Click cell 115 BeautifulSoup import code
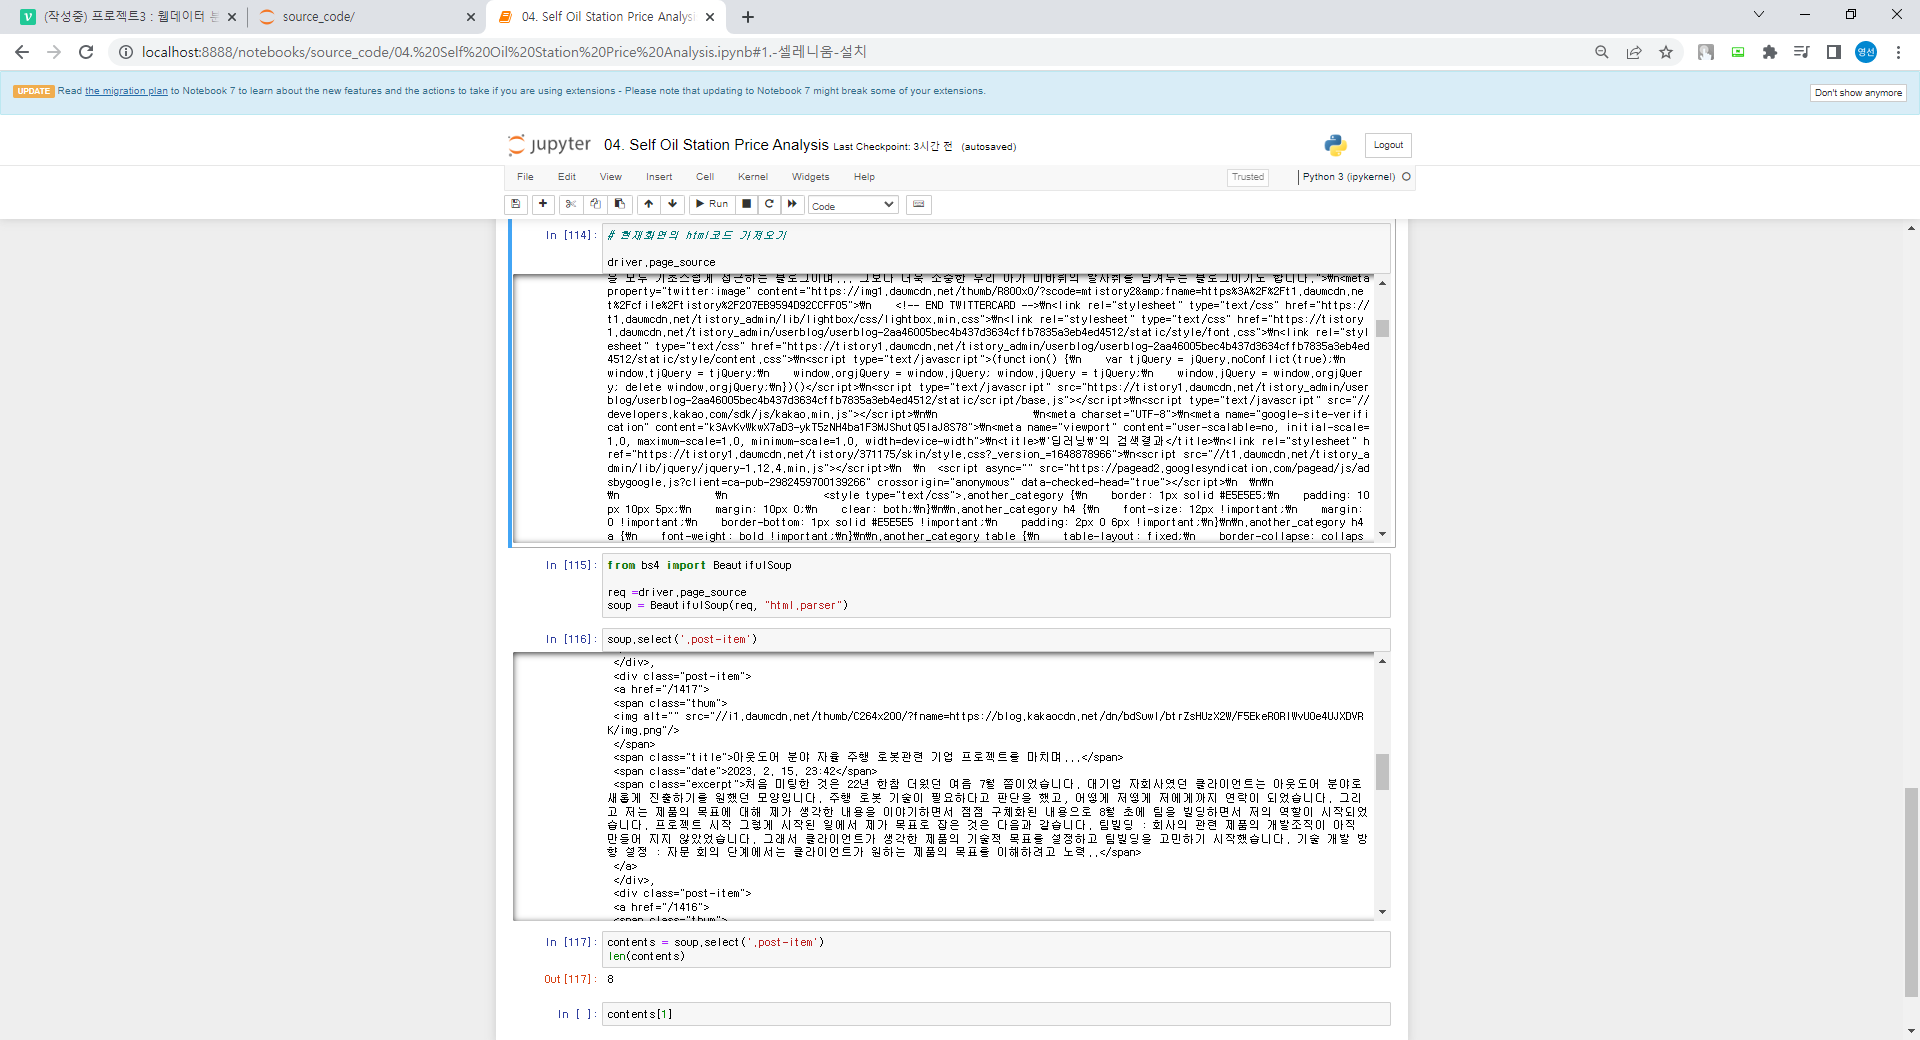 [996, 585]
